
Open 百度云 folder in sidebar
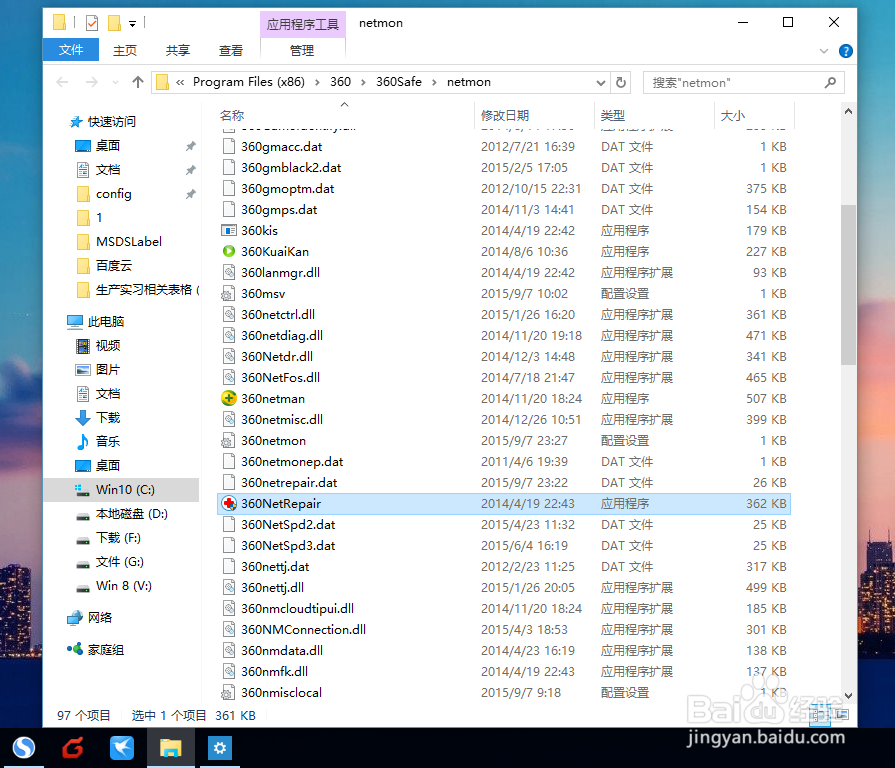pyautogui.click(x=114, y=266)
